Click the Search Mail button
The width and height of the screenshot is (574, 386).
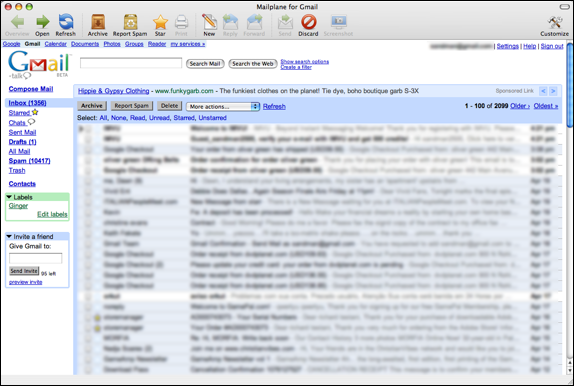(x=205, y=64)
